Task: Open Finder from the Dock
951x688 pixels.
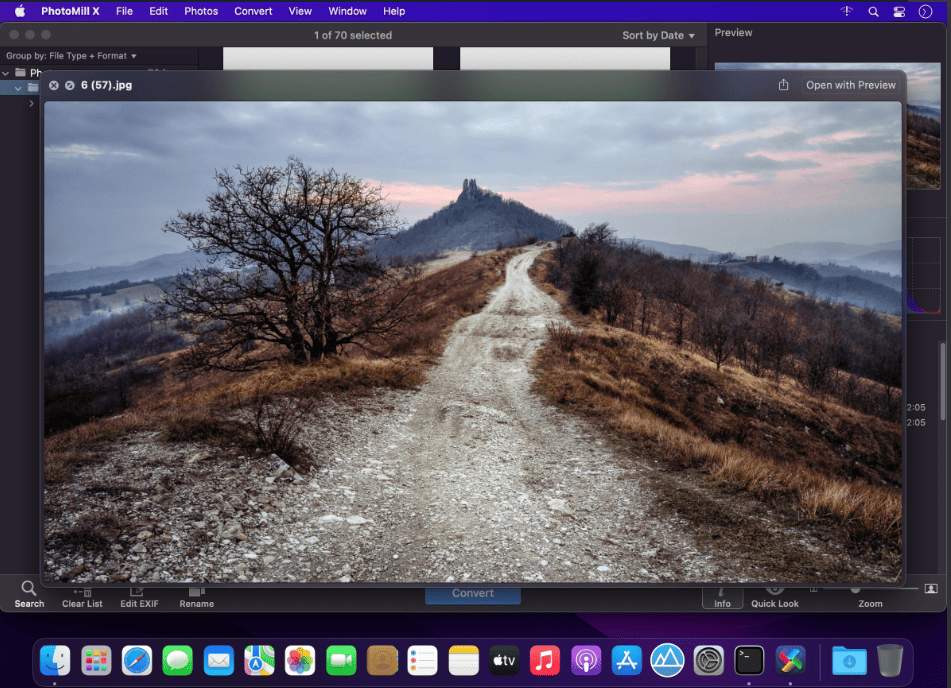Action: [55, 660]
